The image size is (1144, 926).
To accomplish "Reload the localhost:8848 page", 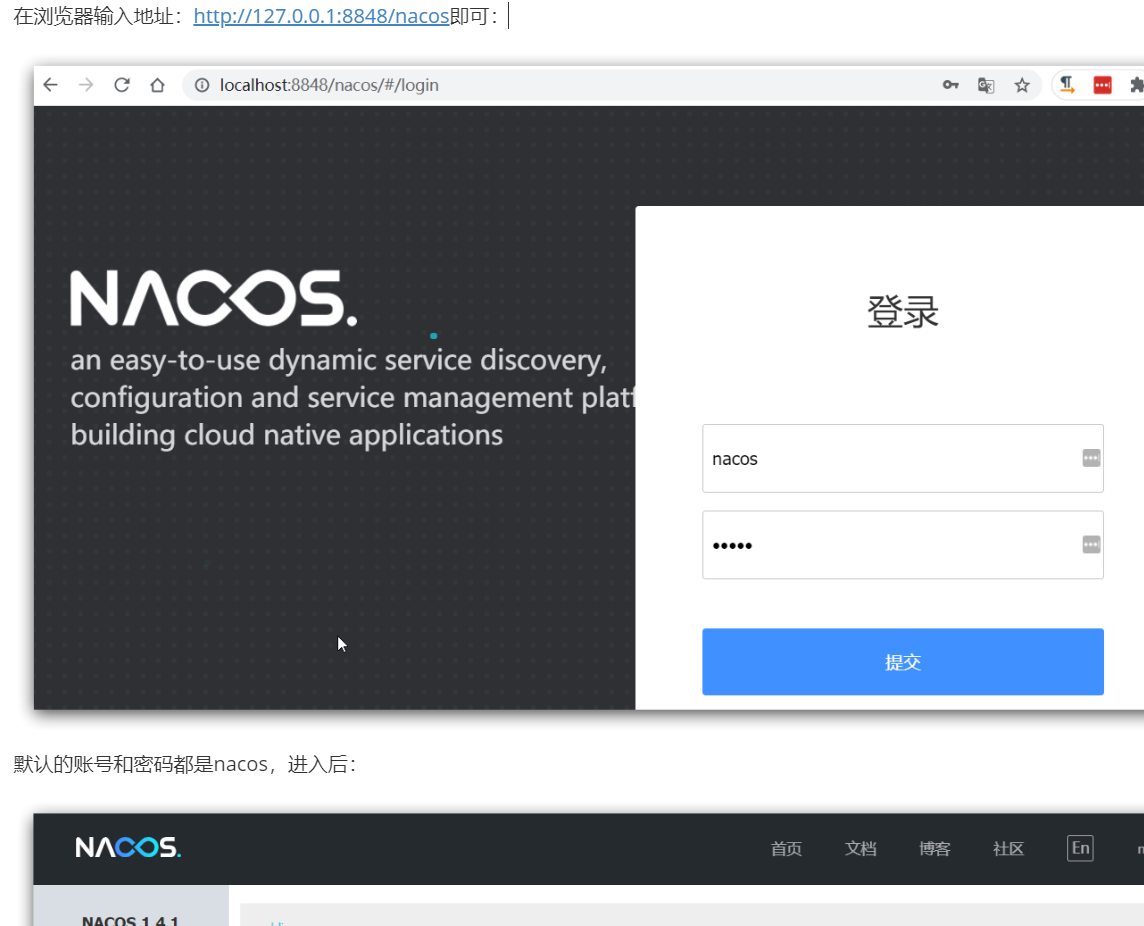I will point(122,85).
